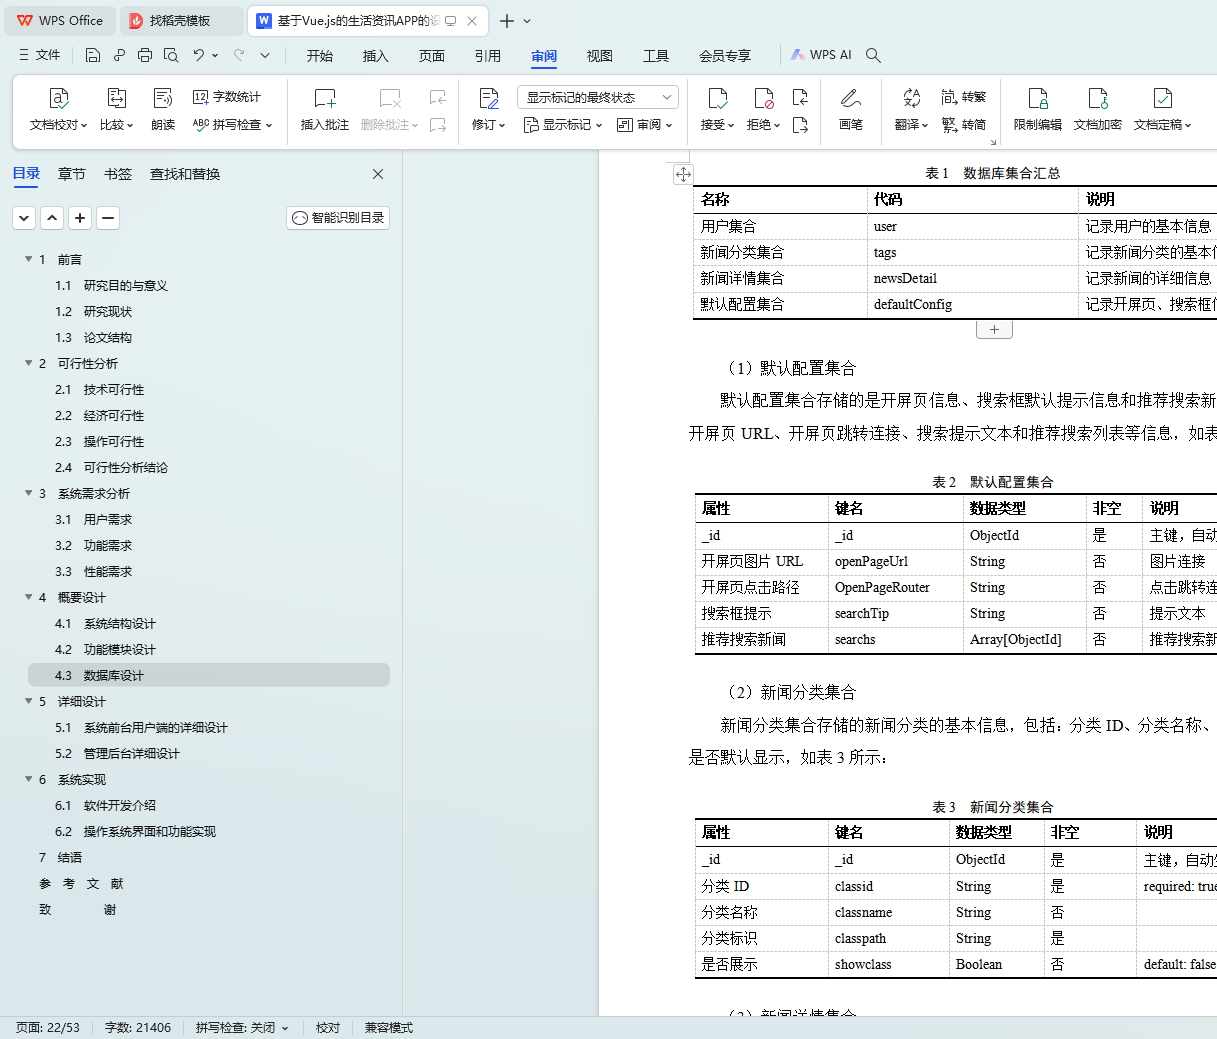Select the 画笔 ink pen tool
The image size is (1217, 1039).
coord(851,109)
